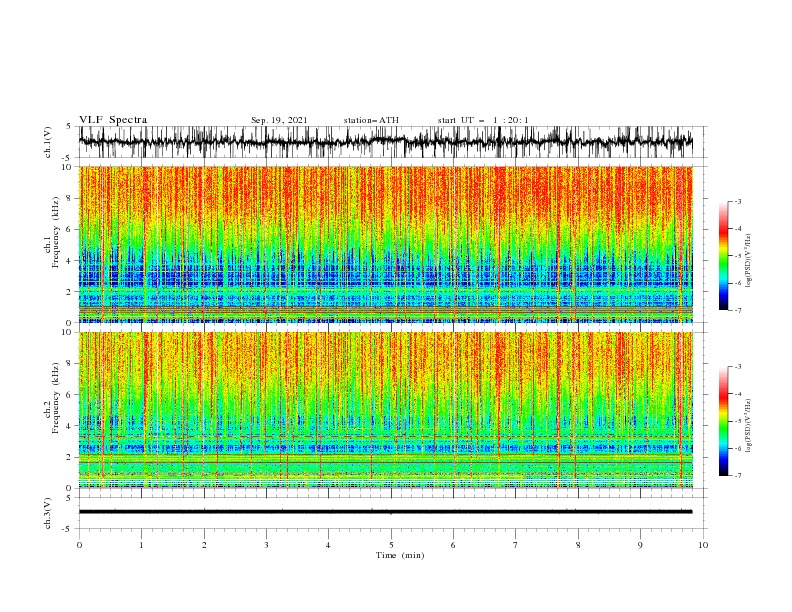
Task: Click the ch.1 color scale bar
Action: (x=723, y=256)
